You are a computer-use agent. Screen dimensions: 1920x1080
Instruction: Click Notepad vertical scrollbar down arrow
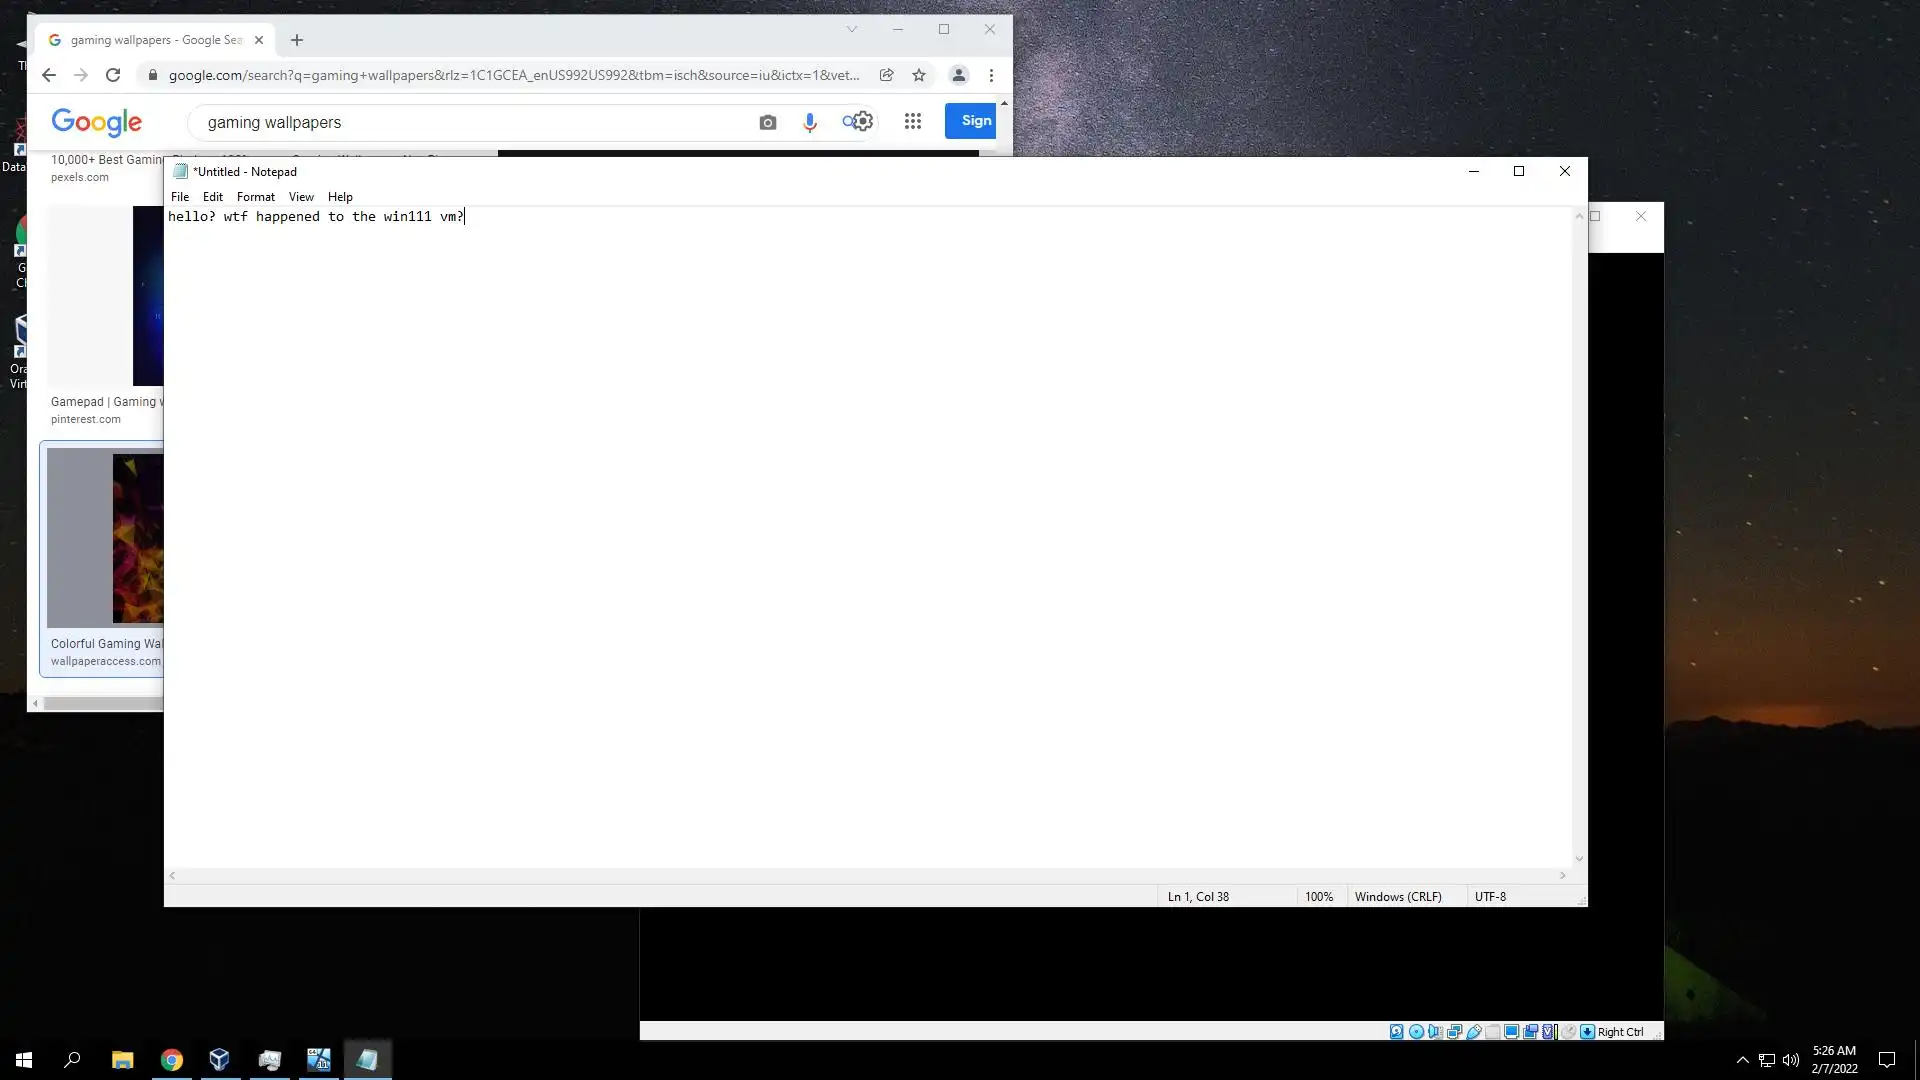(x=1579, y=859)
